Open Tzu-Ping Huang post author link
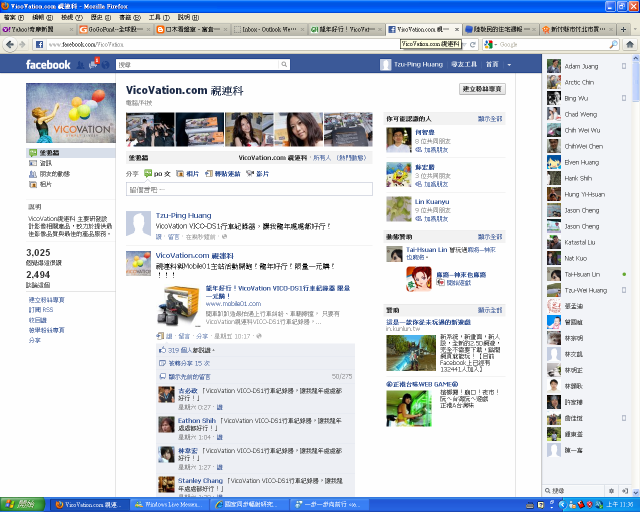This screenshot has width=640, height=512. click(183, 216)
